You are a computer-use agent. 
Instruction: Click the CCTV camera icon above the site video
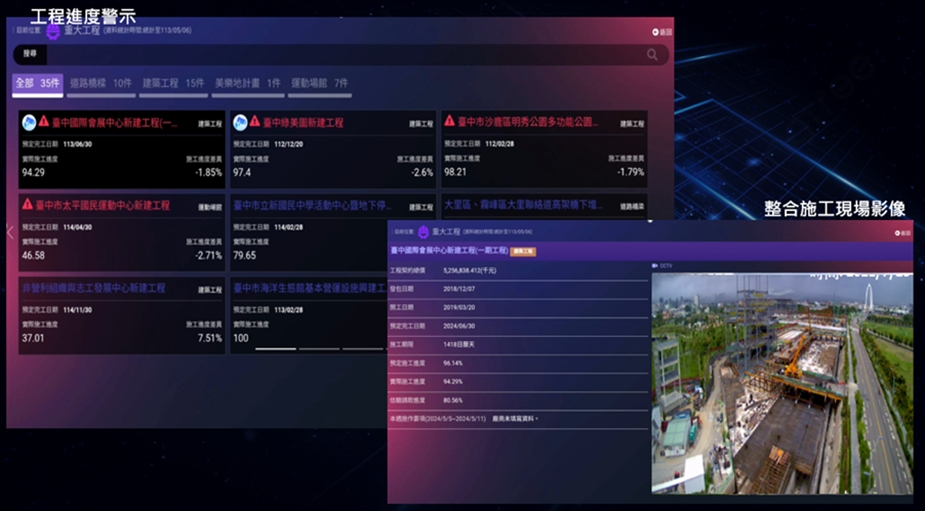click(x=655, y=266)
